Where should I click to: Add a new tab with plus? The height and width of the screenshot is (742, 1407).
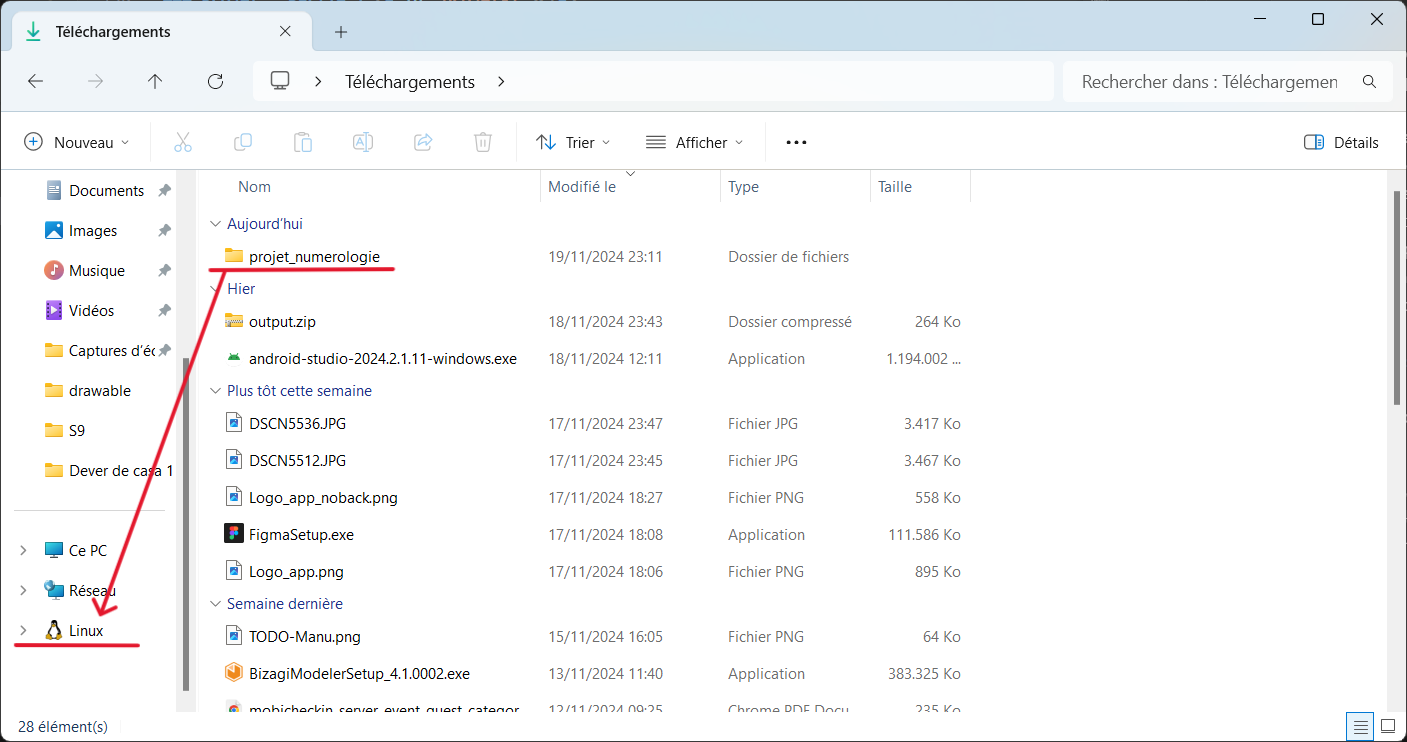[341, 32]
